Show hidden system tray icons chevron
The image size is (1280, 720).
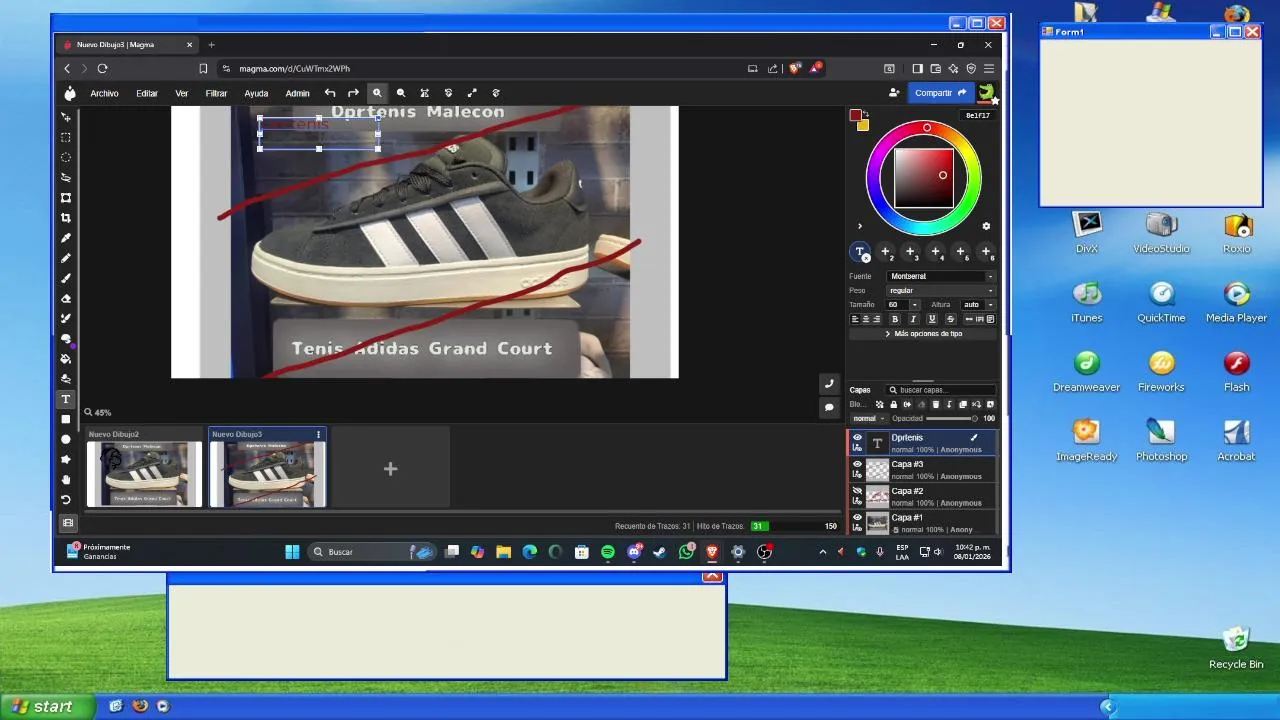point(823,552)
